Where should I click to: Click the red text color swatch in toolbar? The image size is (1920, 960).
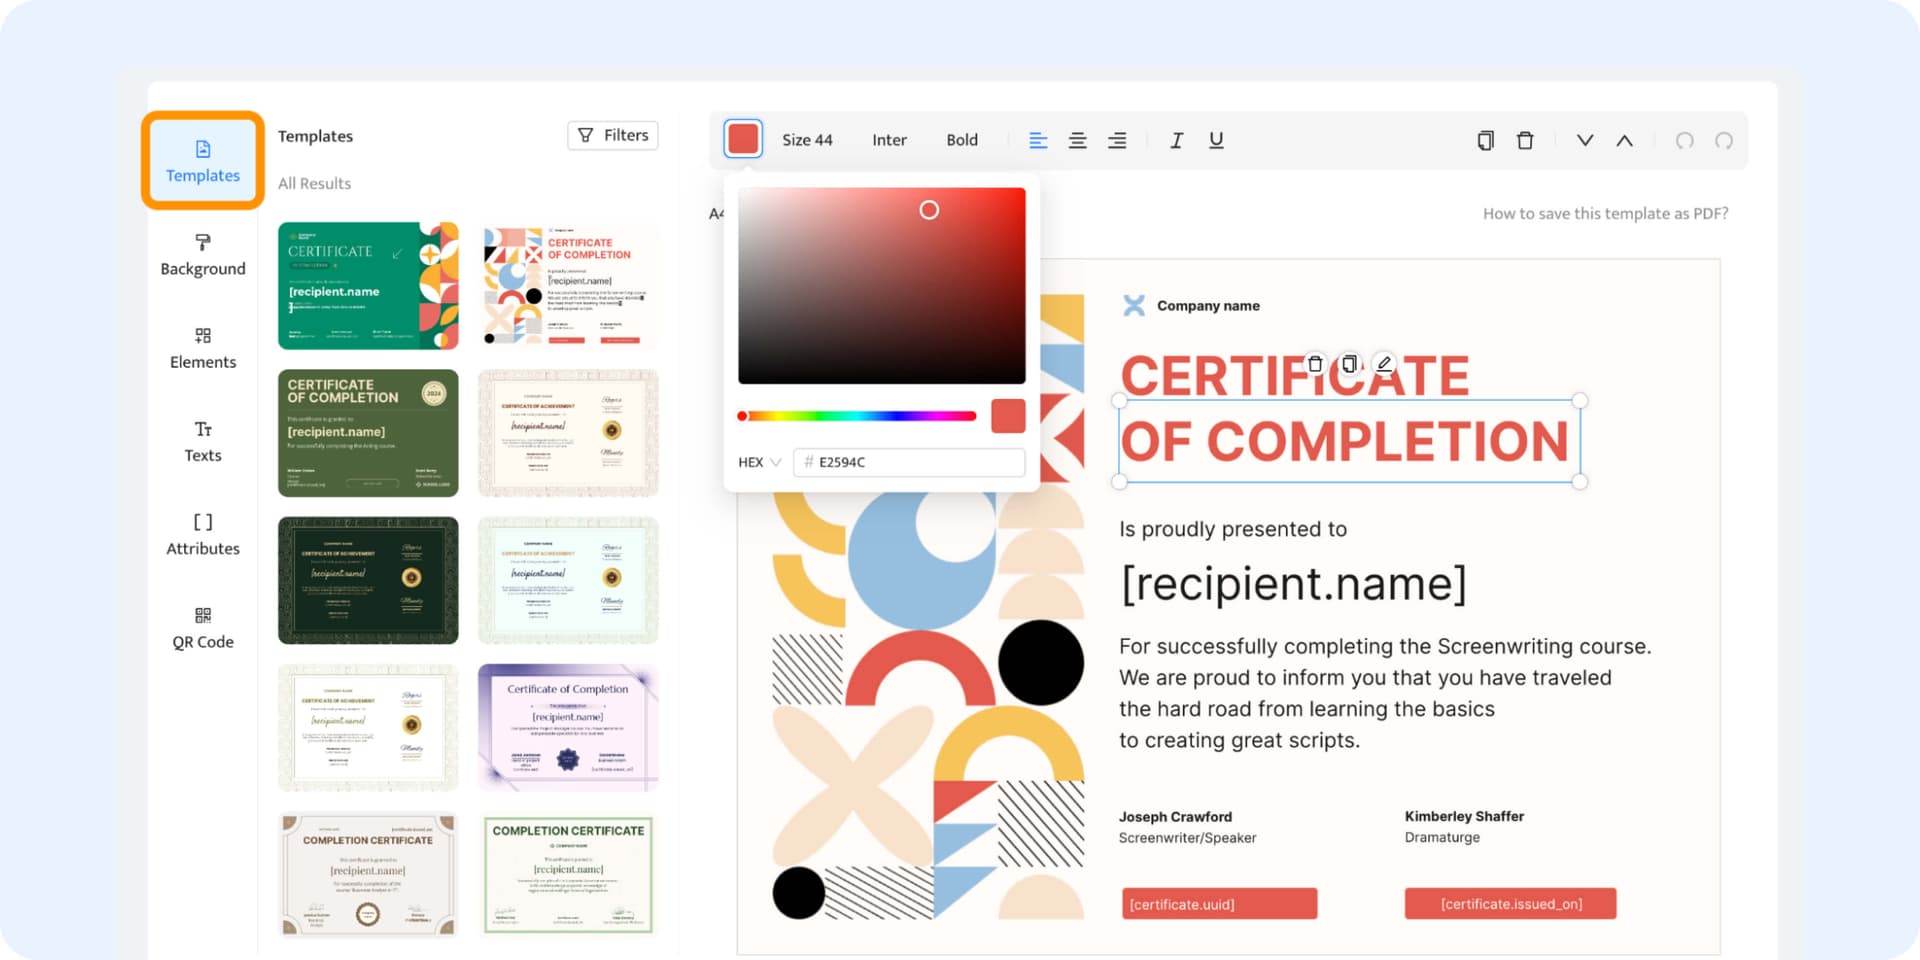[743, 139]
